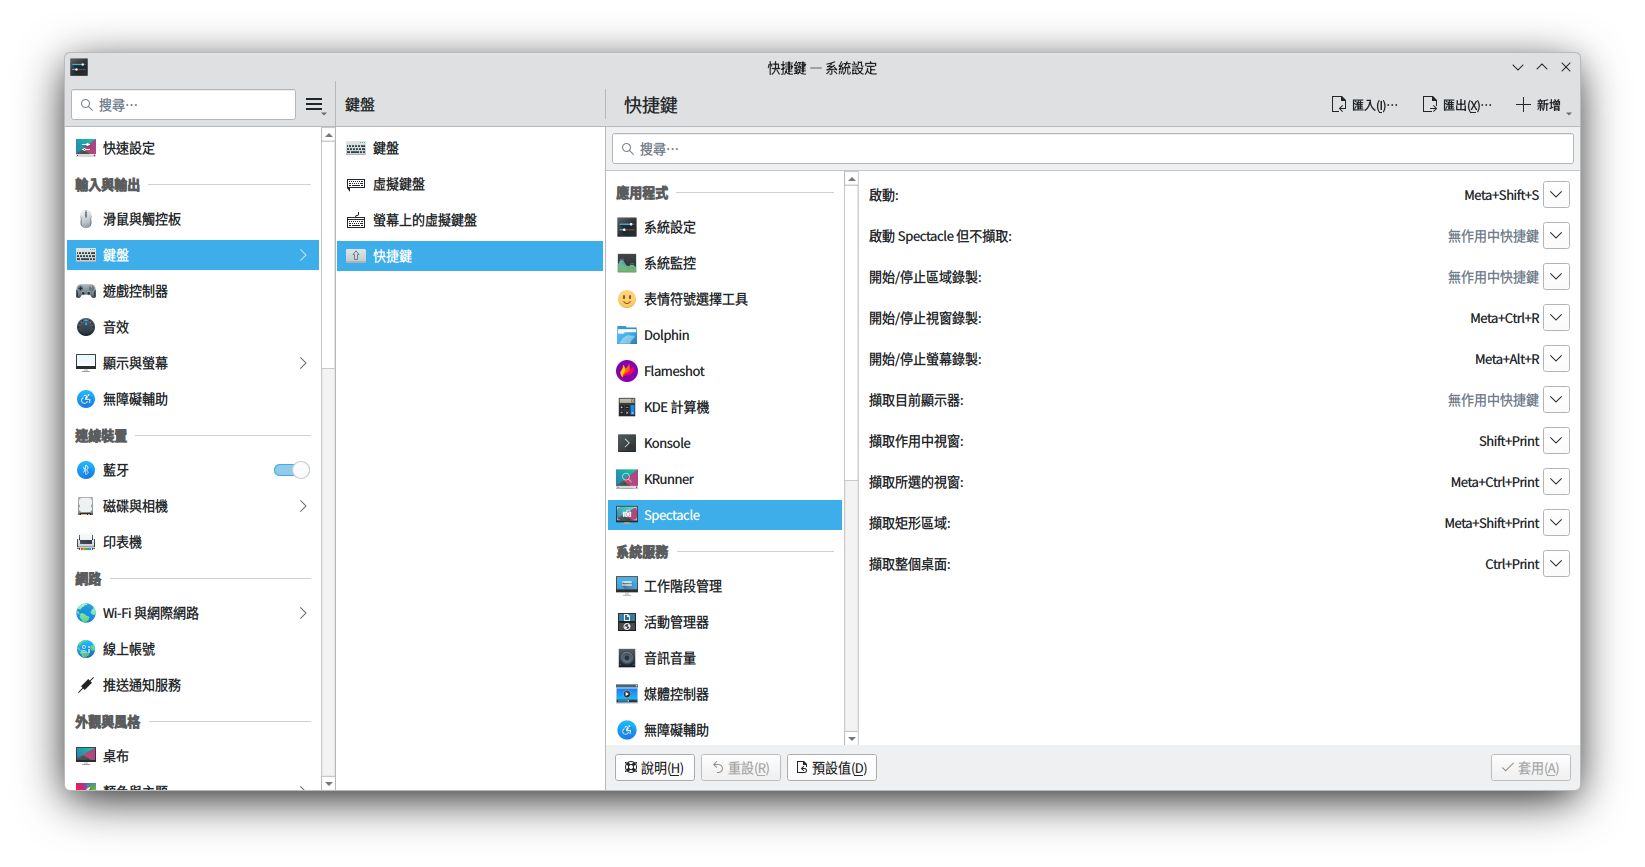The width and height of the screenshot is (1645, 867).
Task: Click the 匯出 export button
Action: [1457, 105]
